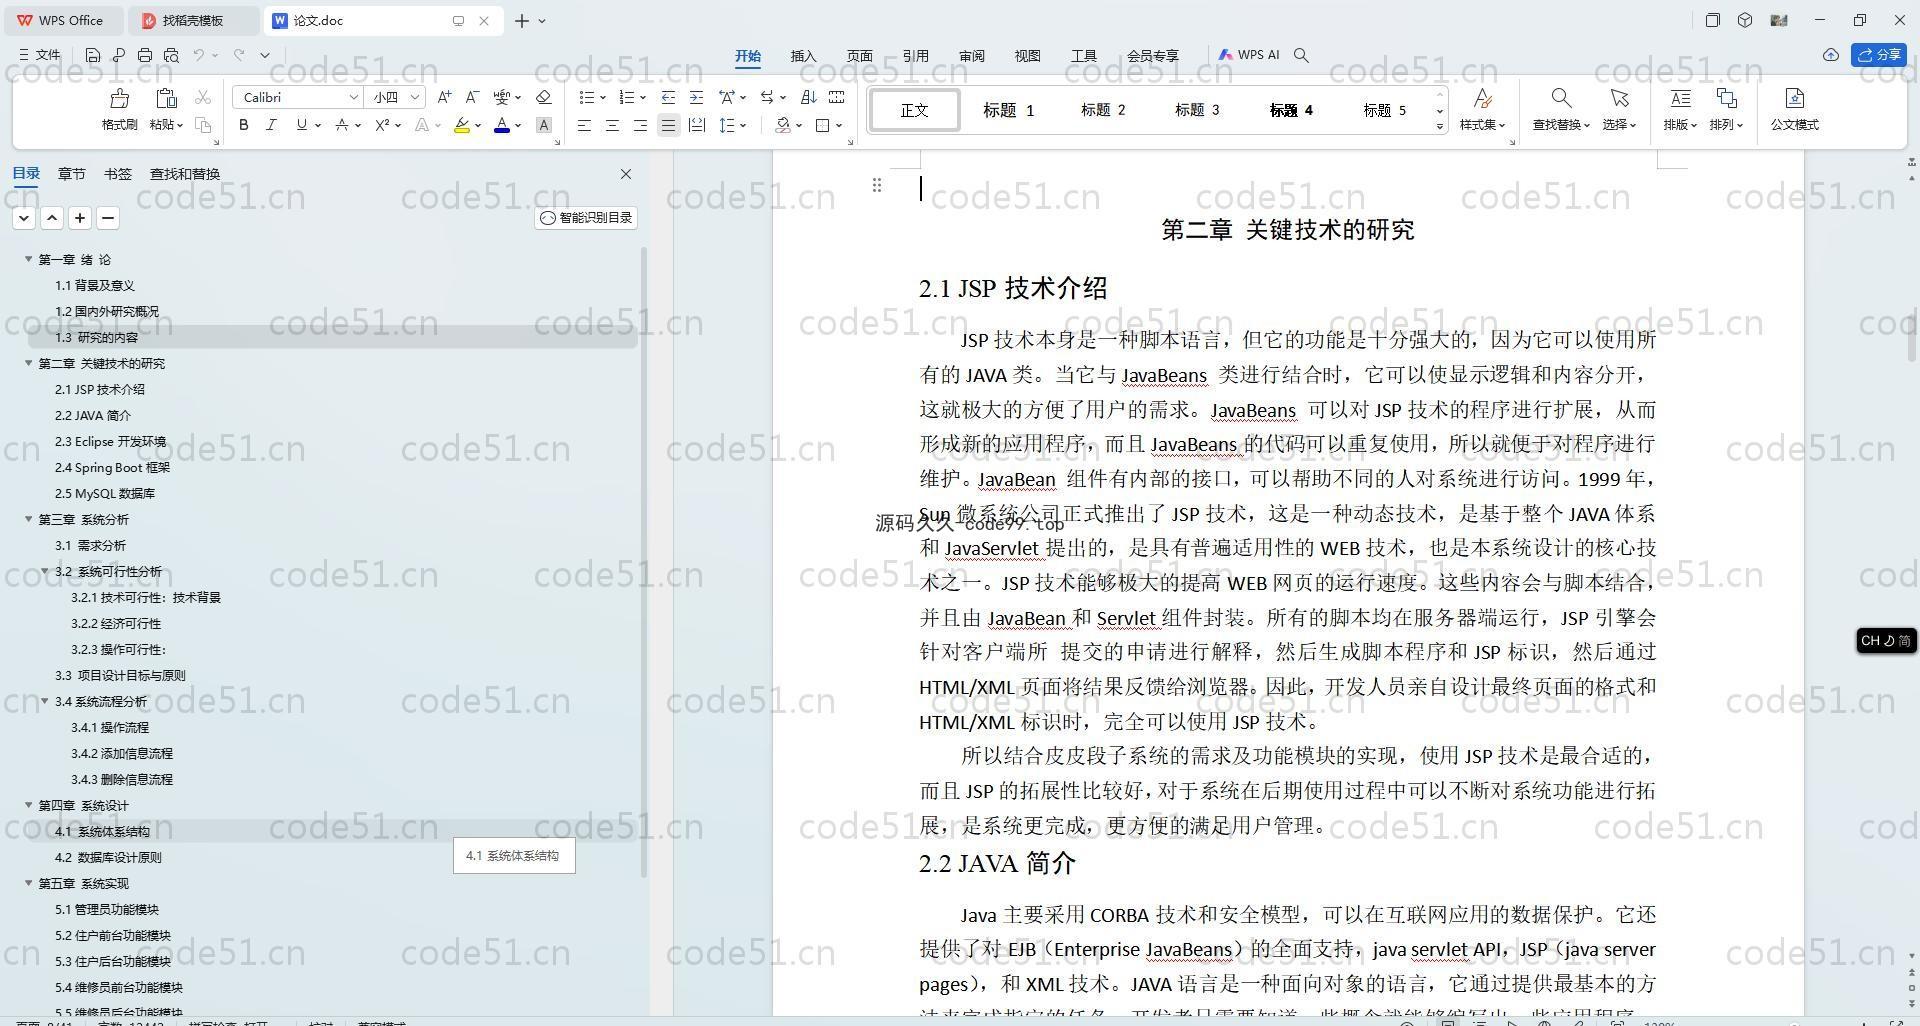Click the save document icon
The image size is (1920, 1026).
tap(93, 55)
